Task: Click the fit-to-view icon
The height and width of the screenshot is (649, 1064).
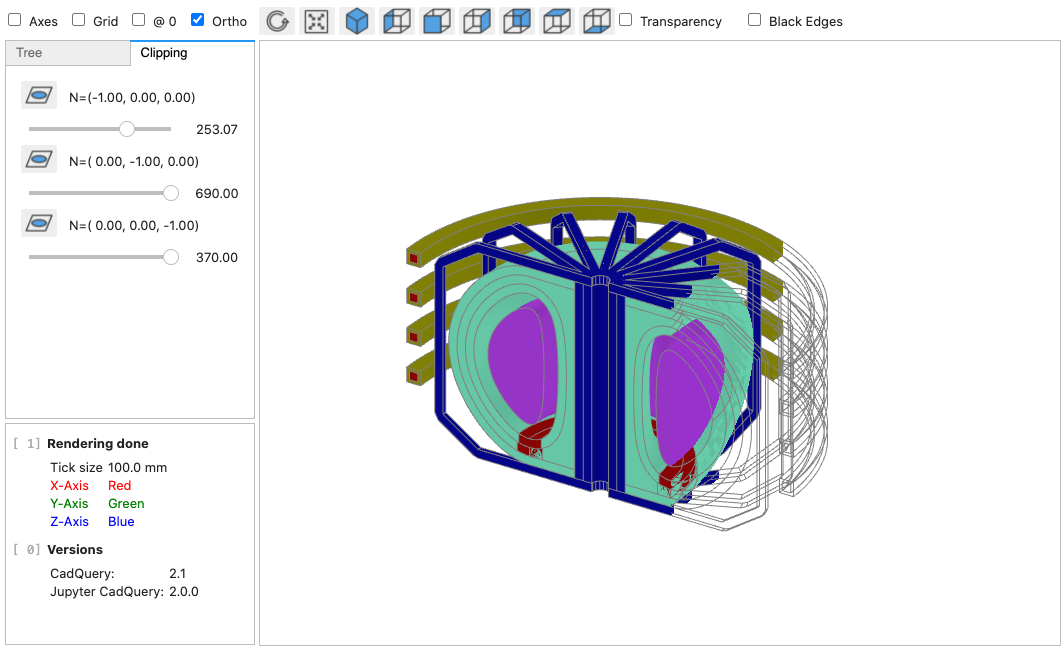Action: coord(317,21)
